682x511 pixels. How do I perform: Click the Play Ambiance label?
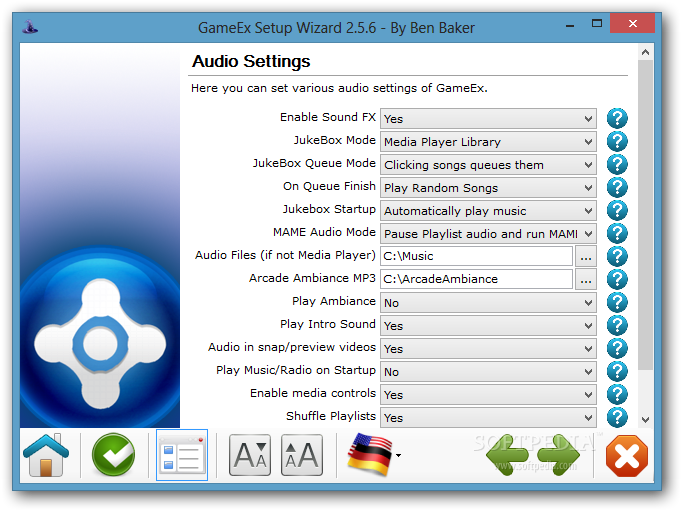tap(334, 301)
